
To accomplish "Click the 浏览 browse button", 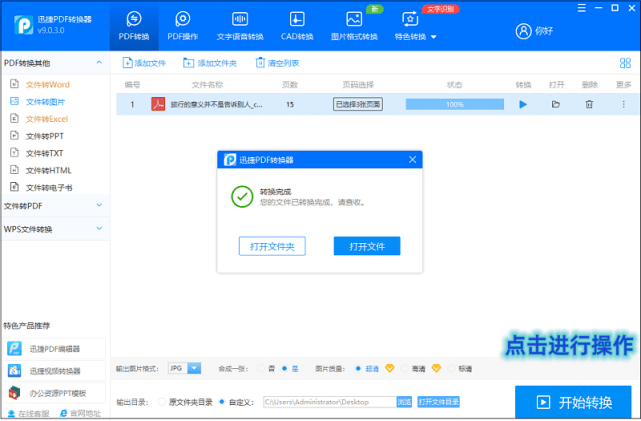I will (404, 402).
